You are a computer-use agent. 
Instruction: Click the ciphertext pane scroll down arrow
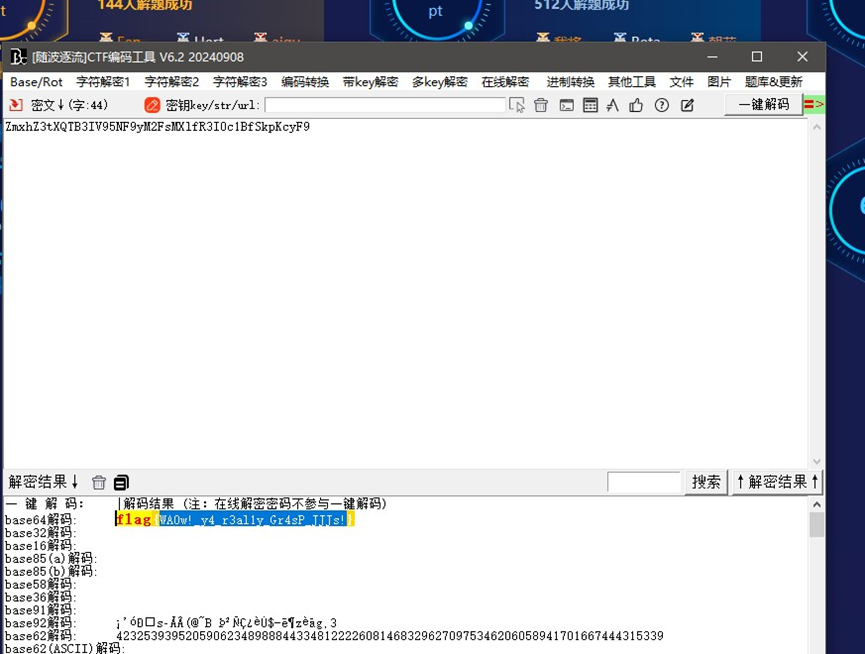tap(817, 462)
